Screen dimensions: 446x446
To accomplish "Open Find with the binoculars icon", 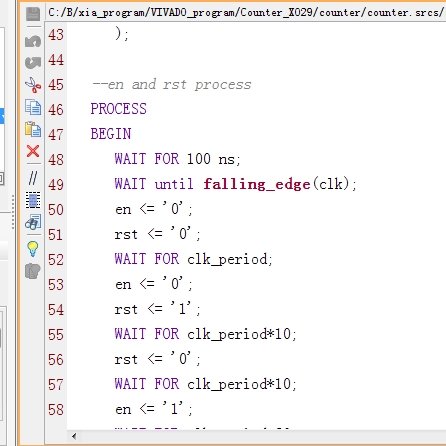I will pos(33,222).
